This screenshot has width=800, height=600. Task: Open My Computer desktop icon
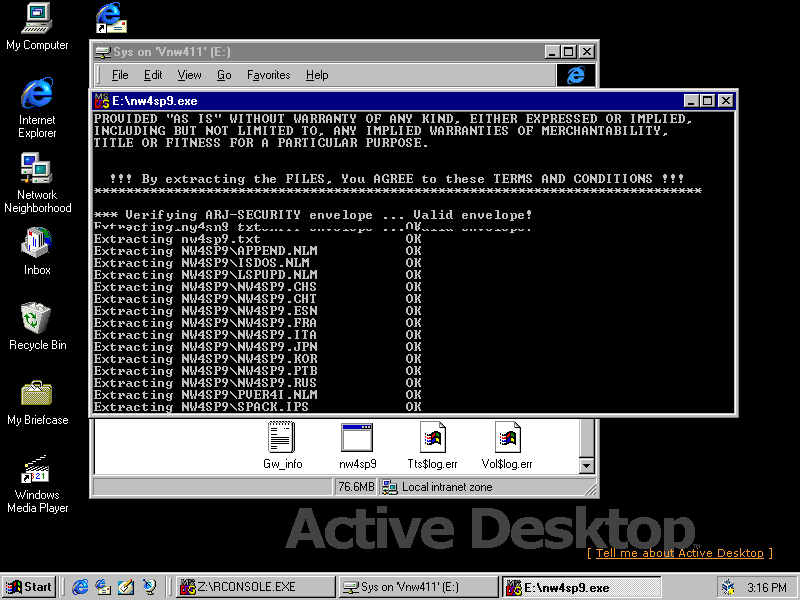tap(37, 27)
